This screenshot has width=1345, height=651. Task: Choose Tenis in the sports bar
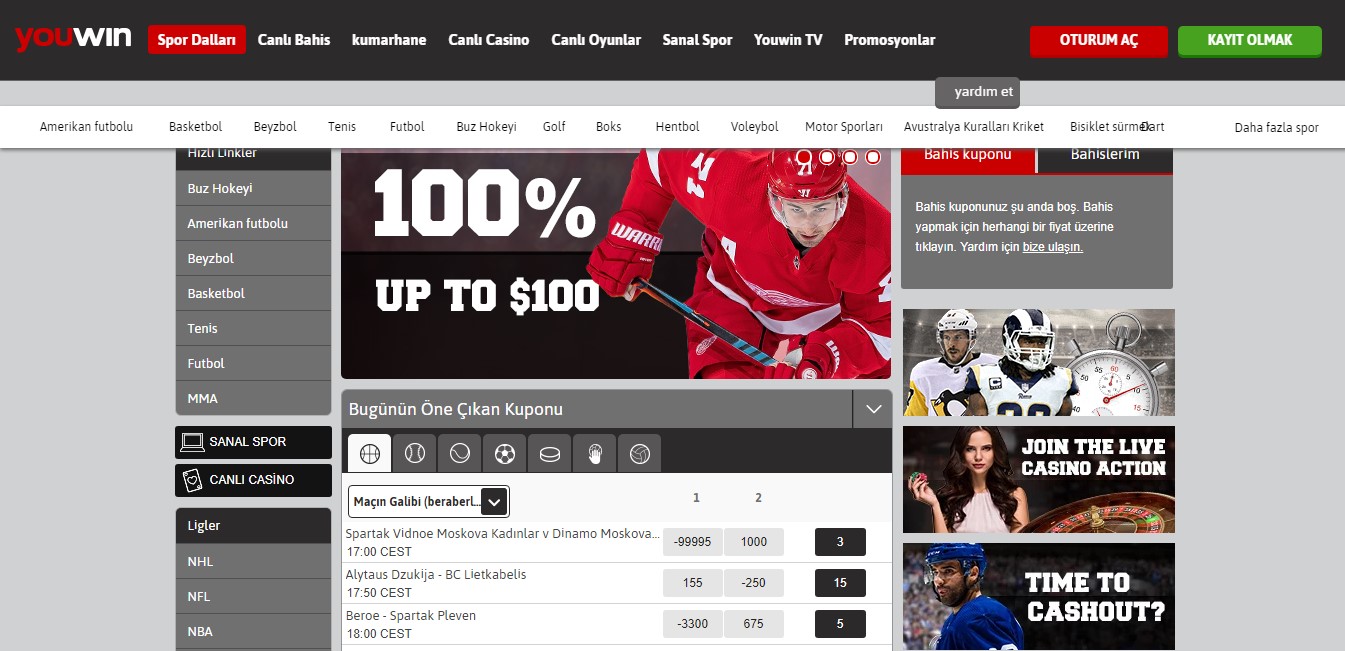point(342,127)
